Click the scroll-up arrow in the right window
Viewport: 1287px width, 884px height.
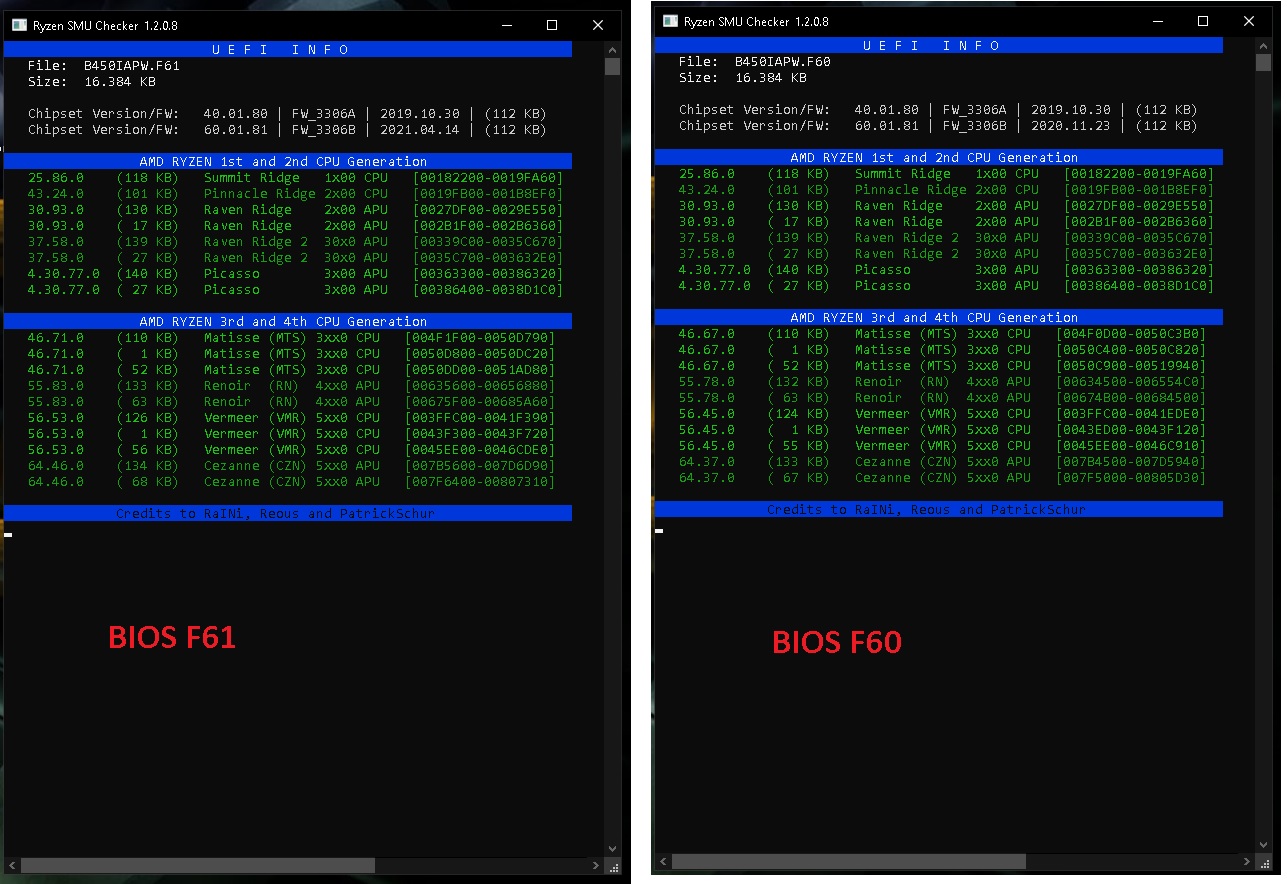tap(1263, 44)
